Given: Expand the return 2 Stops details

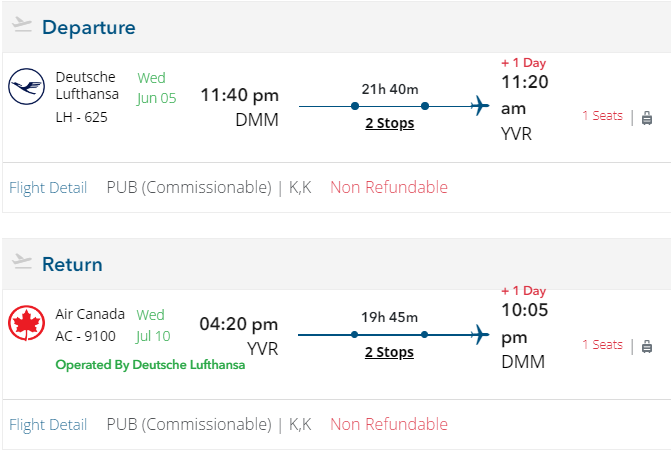Looking at the screenshot, I should pos(389,352).
